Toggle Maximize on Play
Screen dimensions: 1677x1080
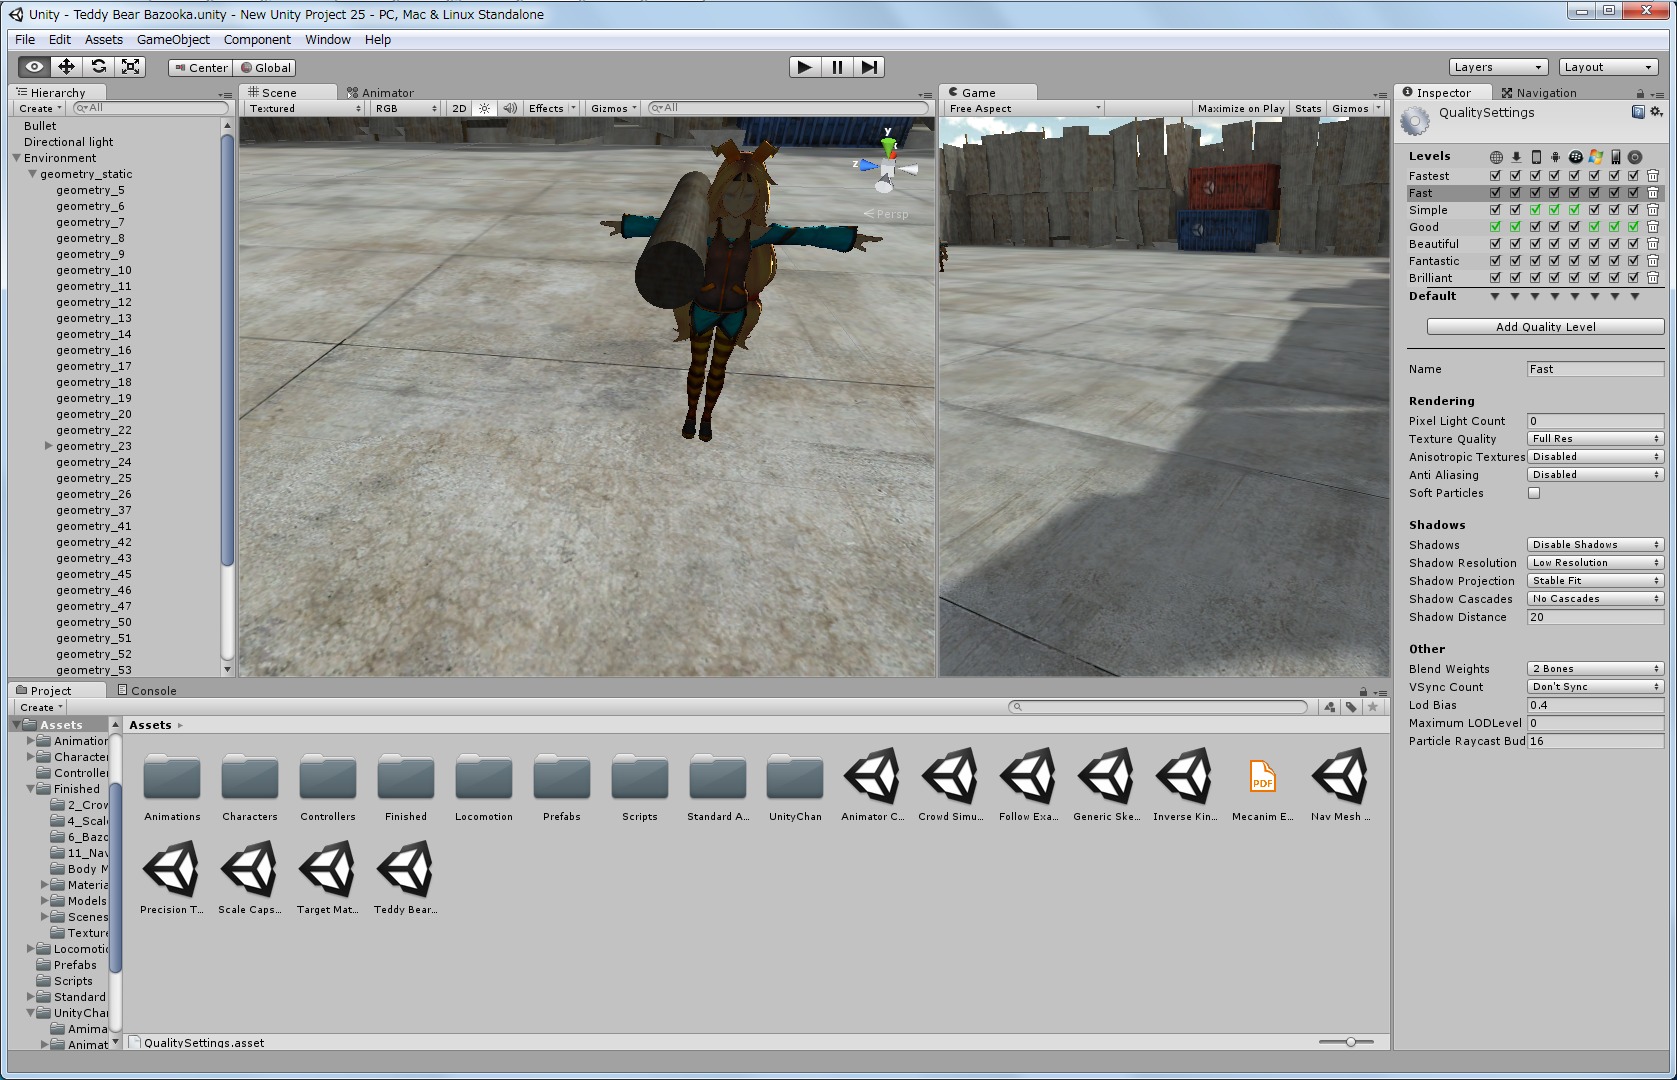click(x=1240, y=108)
